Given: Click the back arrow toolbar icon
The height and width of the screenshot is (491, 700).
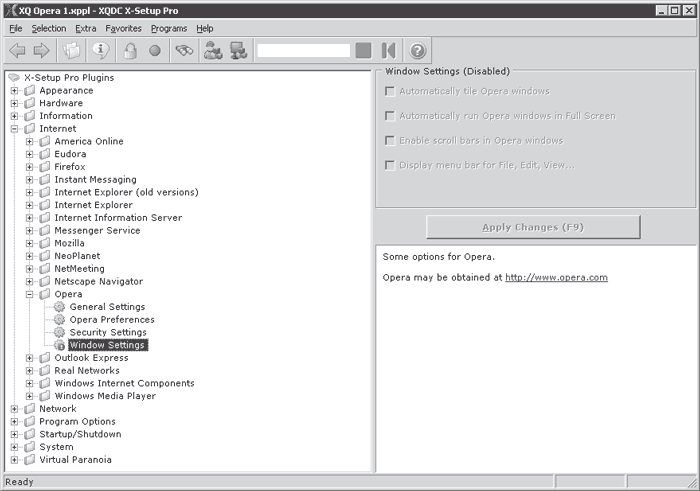Looking at the screenshot, I should [17, 50].
